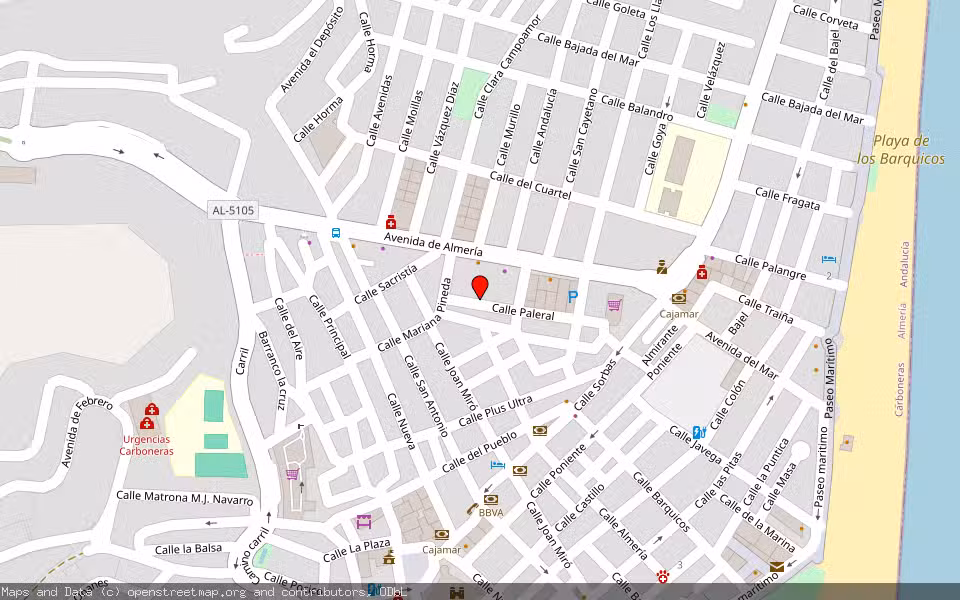Select the pink hostel icon near Calle La Plaza
The image size is (960, 600).
coord(364,522)
